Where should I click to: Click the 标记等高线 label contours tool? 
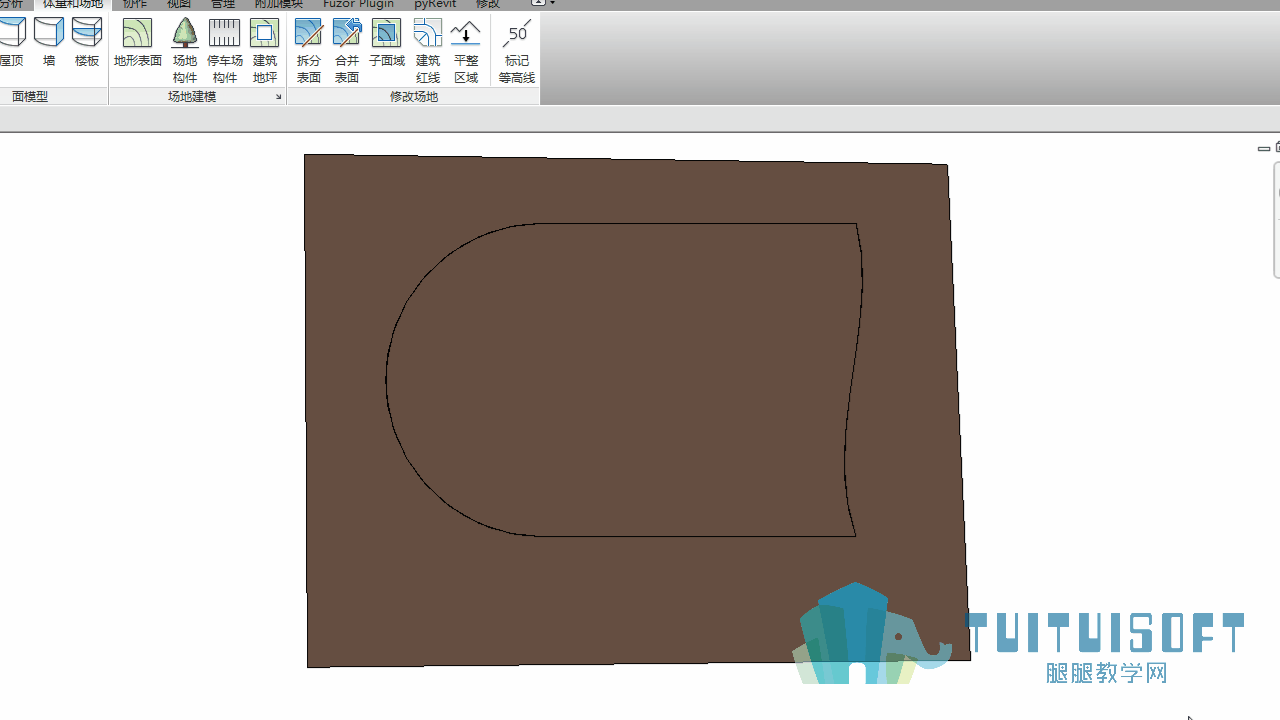point(516,50)
